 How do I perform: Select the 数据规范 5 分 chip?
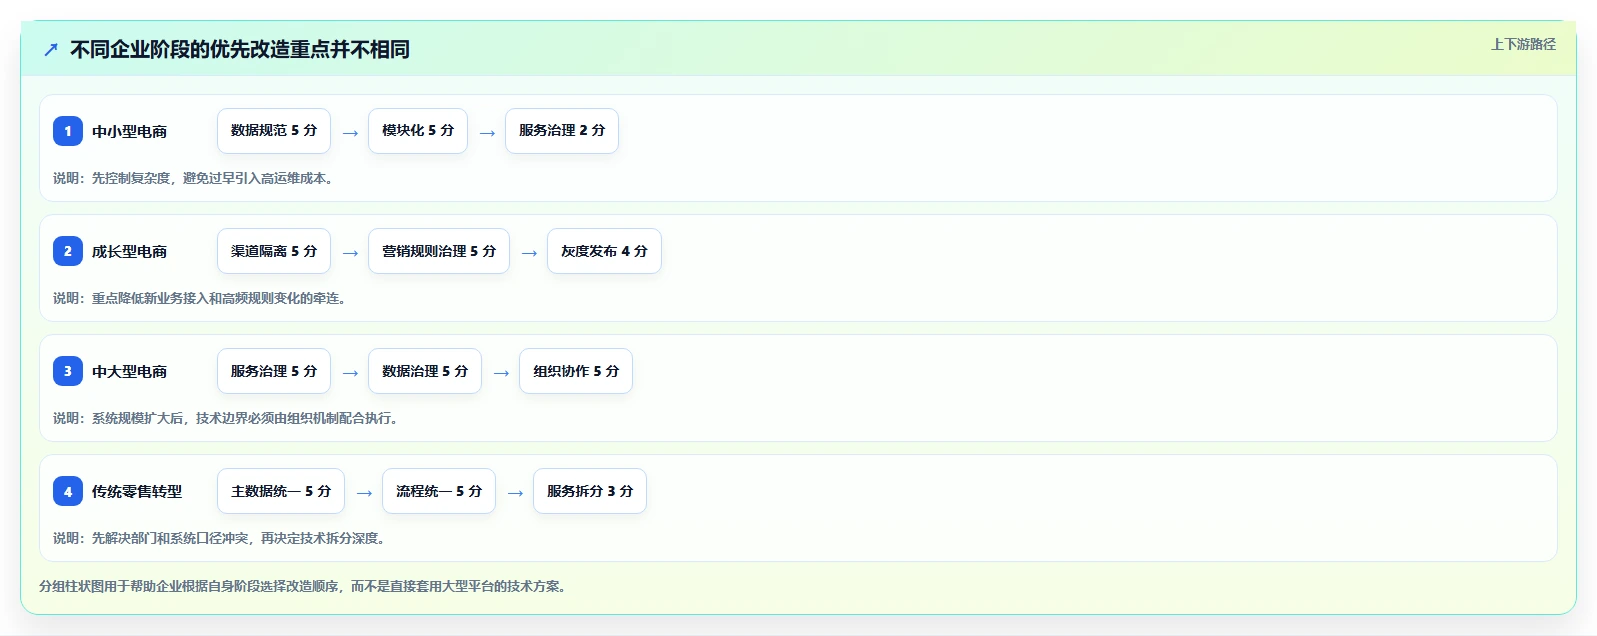pyautogui.click(x=274, y=131)
